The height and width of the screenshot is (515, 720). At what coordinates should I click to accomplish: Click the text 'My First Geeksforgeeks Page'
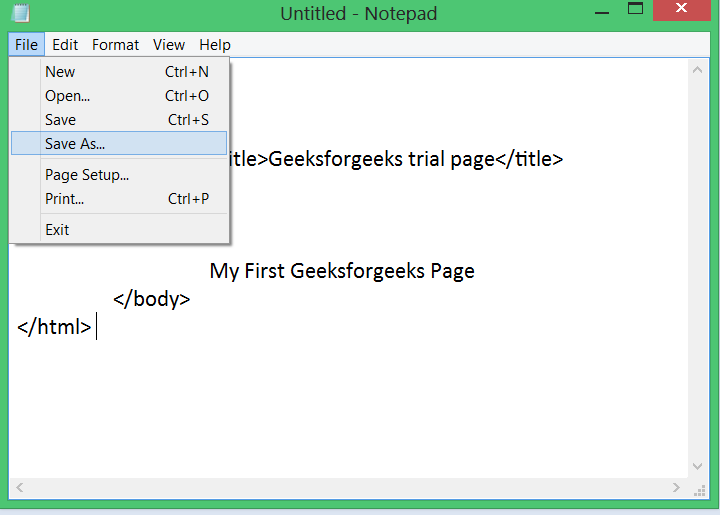342,271
